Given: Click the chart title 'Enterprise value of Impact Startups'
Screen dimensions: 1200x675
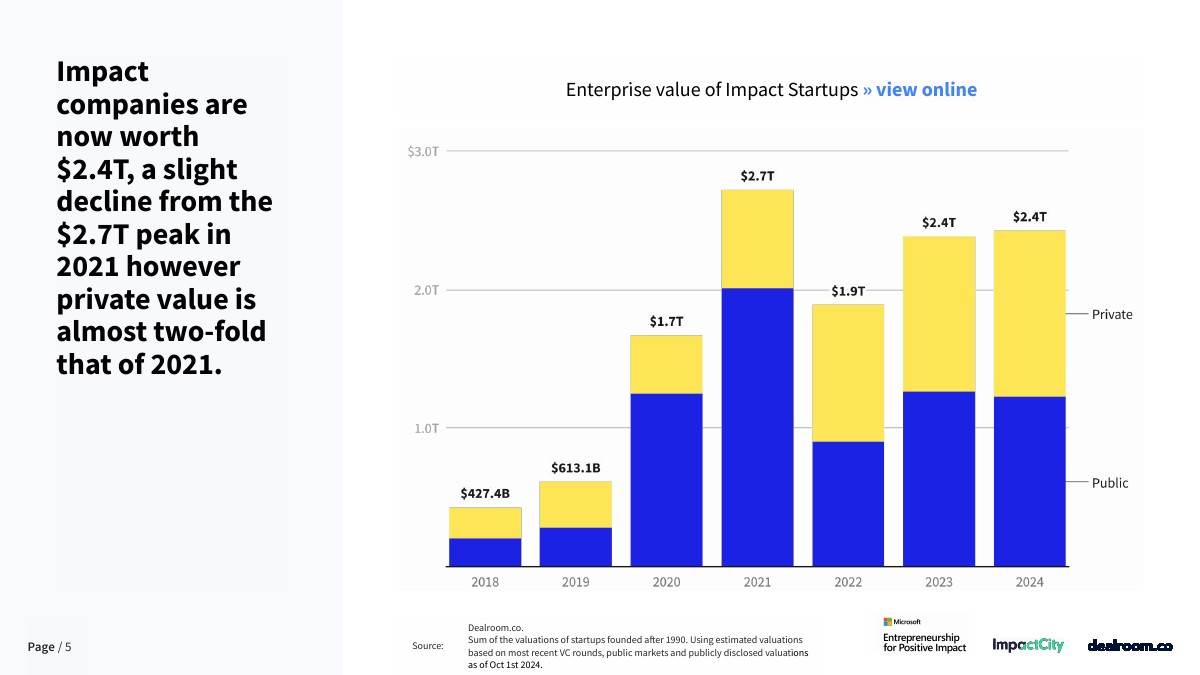Looking at the screenshot, I should coord(712,90).
